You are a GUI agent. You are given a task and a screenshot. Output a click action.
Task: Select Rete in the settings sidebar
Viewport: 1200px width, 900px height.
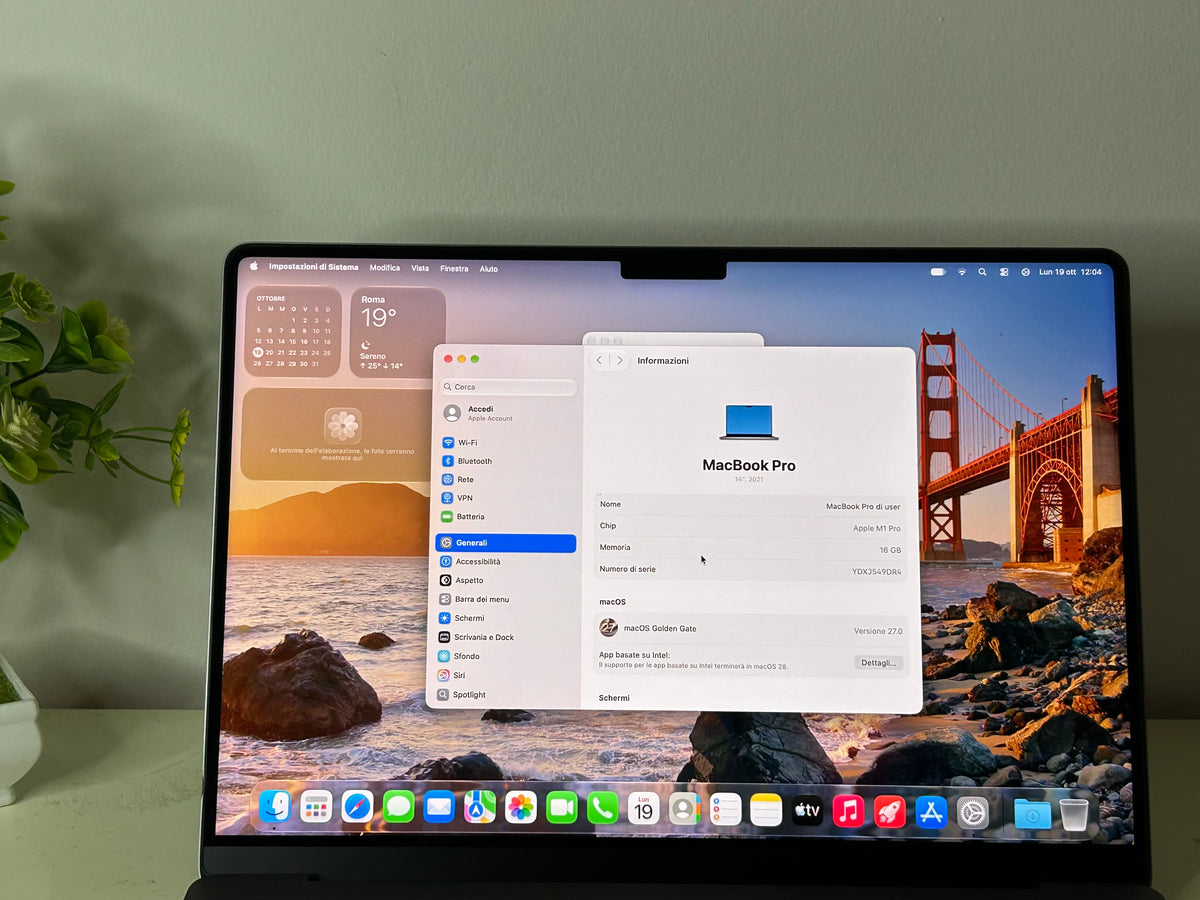pyautogui.click(x=506, y=480)
